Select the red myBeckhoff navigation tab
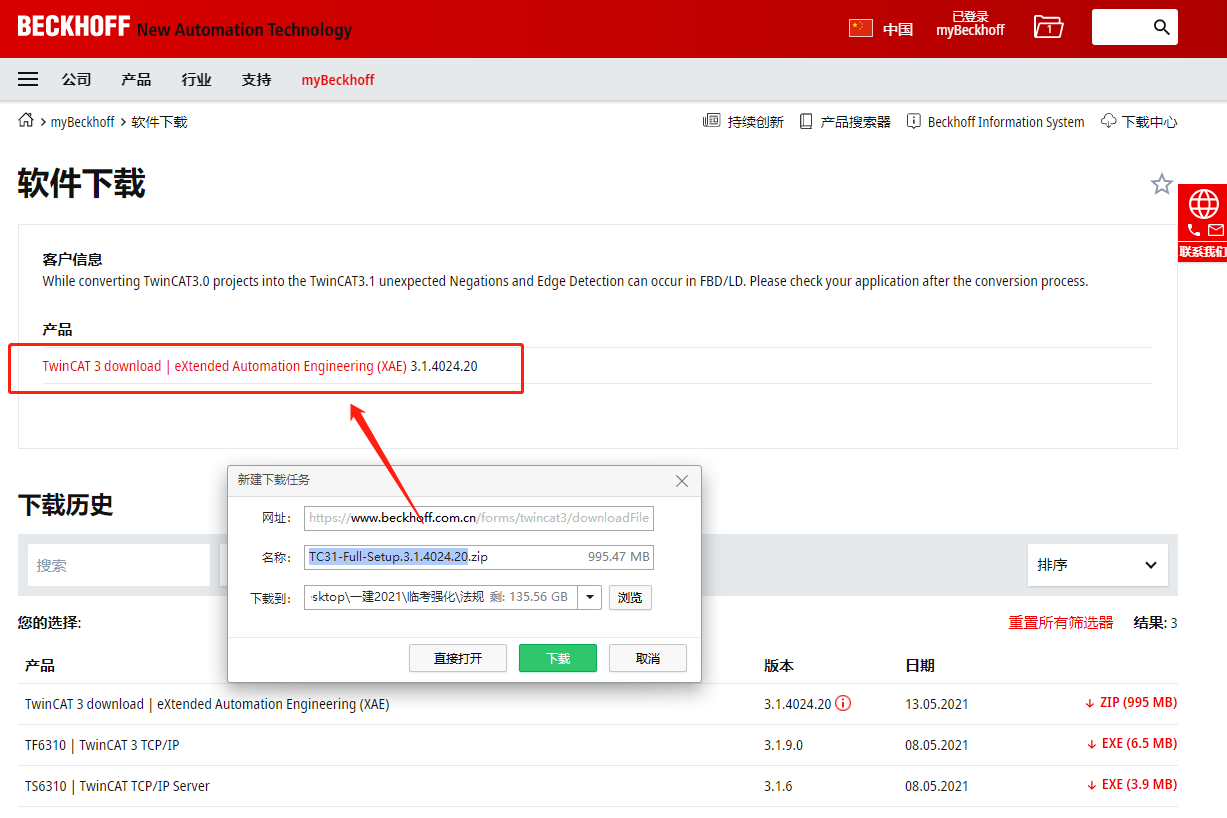The width and height of the screenshot is (1227, 818). click(338, 79)
